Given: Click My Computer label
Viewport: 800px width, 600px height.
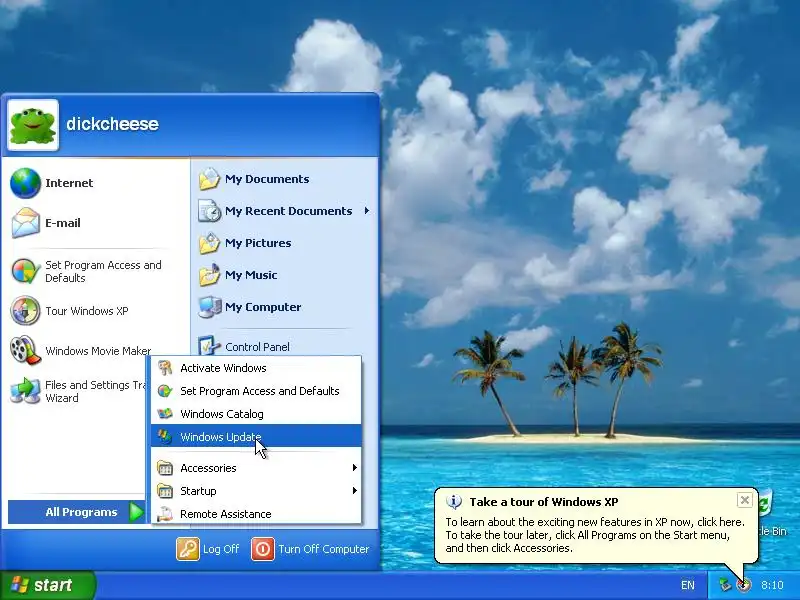Looking at the screenshot, I should click(x=263, y=307).
